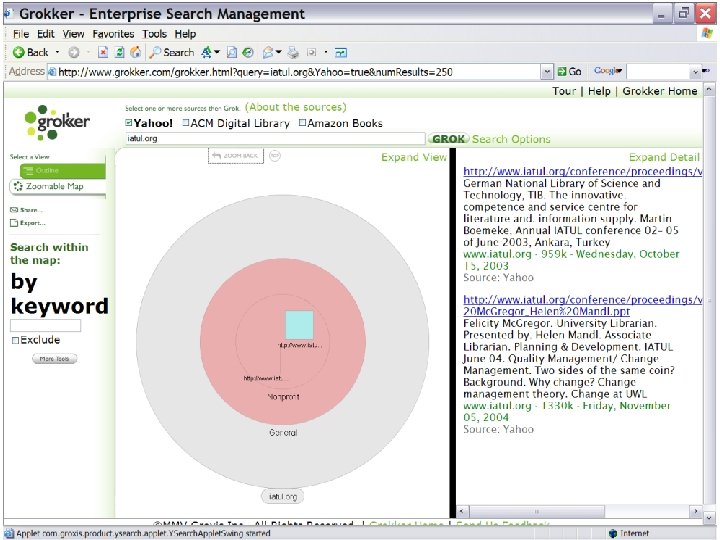Open the History toolbar icon

point(248,53)
